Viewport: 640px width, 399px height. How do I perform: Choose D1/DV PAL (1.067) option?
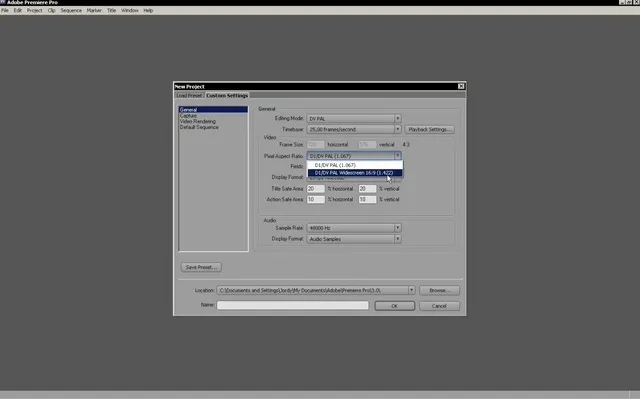point(355,165)
